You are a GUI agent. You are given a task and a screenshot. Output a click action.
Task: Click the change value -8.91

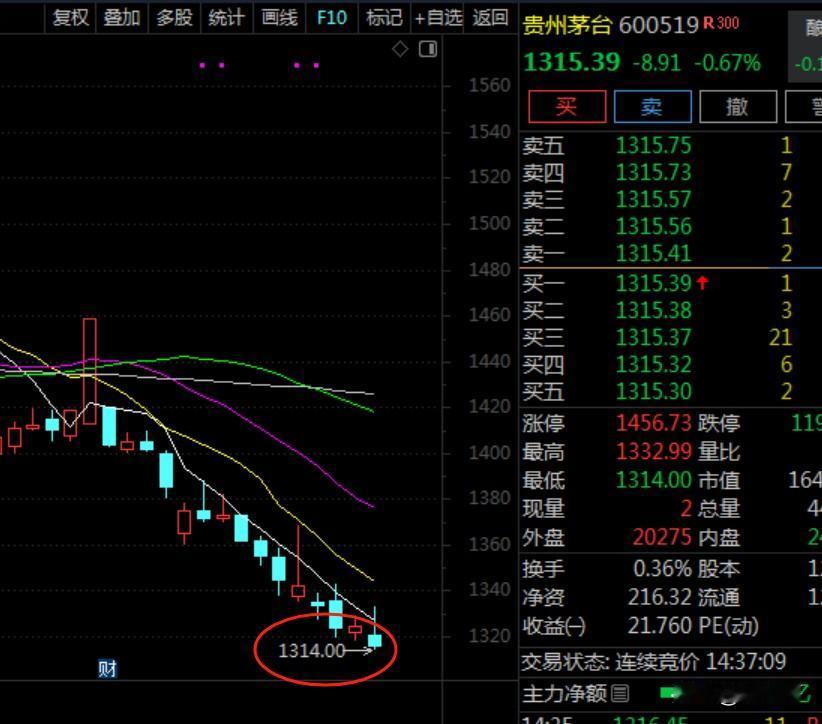click(x=656, y=63)
